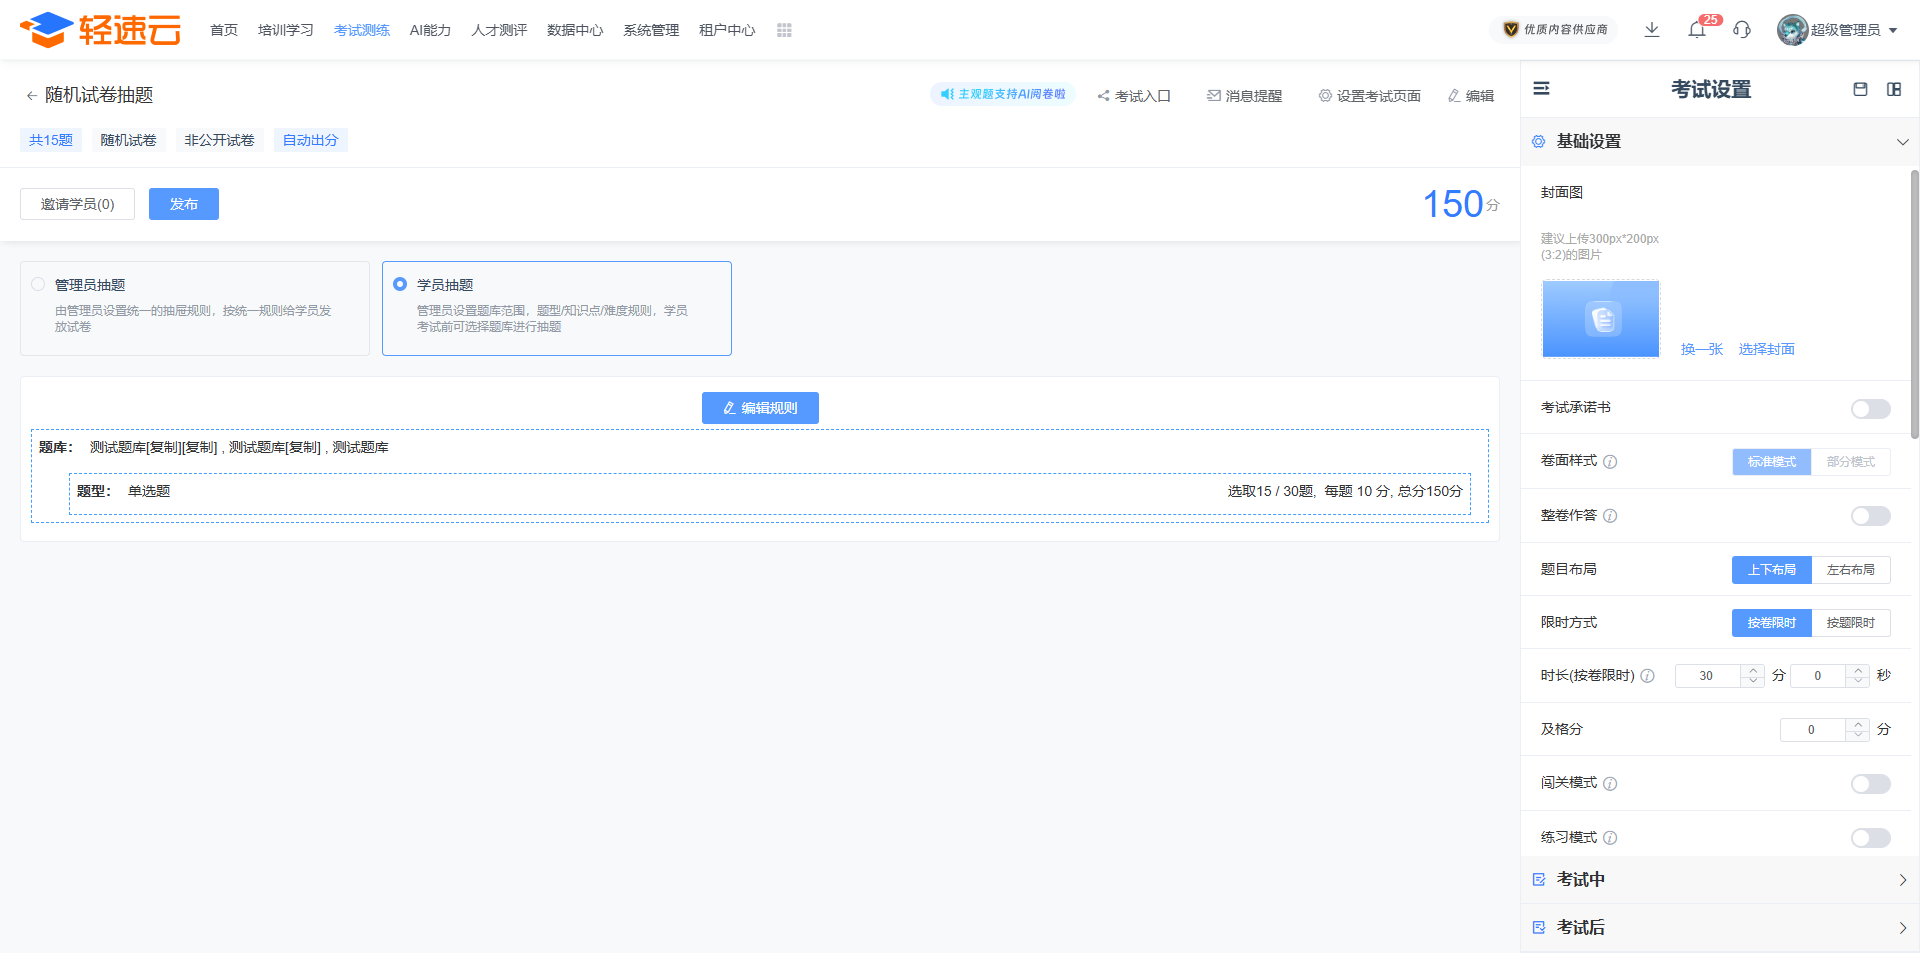This screenshot has height=953, width=1920.
Task: Open the app grid icon in navigation
Action: click(784, 30)
